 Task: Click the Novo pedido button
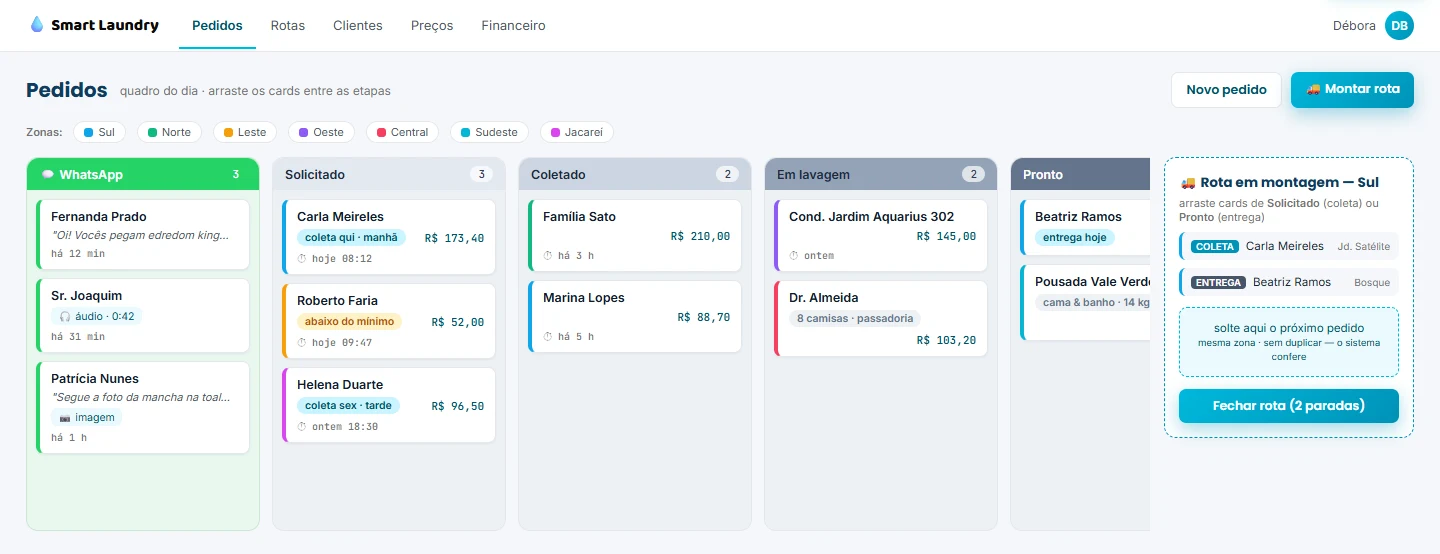tap(1226, 90)
